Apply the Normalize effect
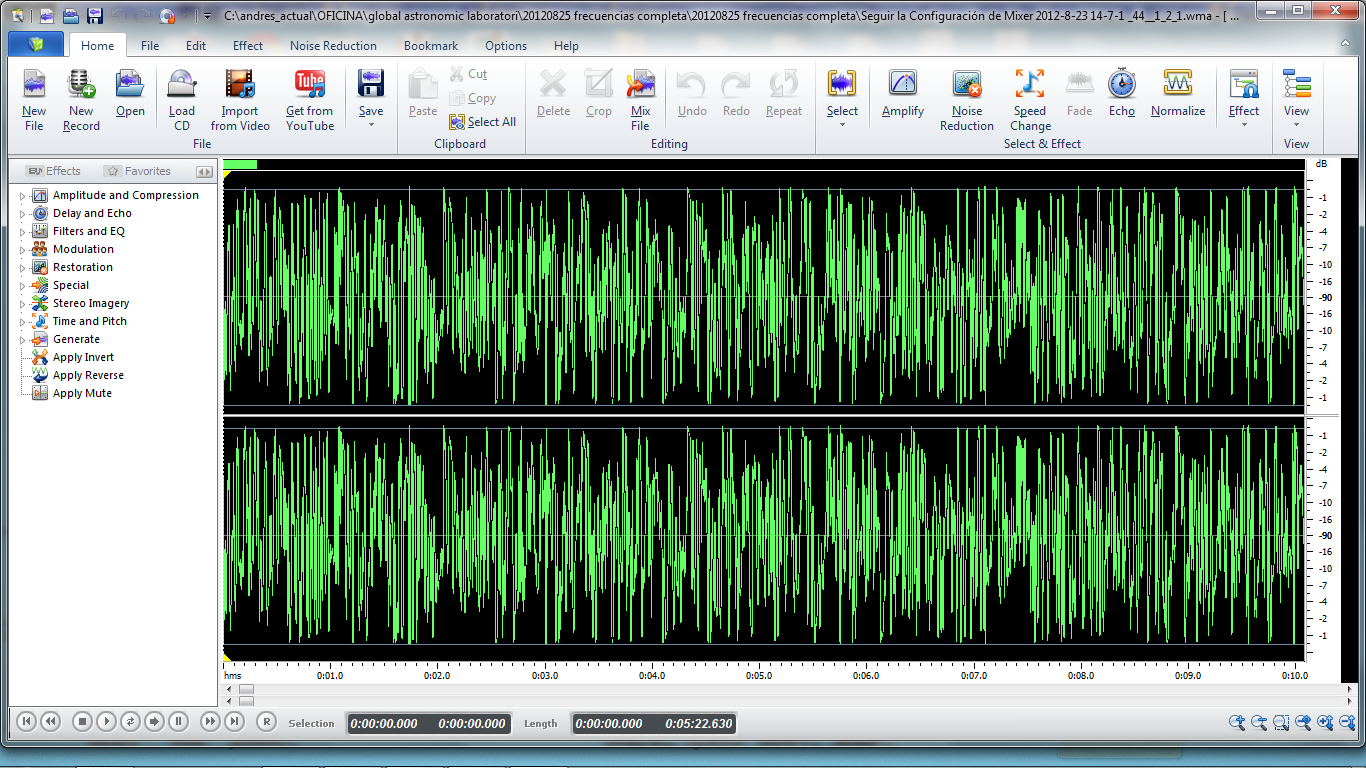Viewport: 1366px width, 768px height. tap(1177, 85)
